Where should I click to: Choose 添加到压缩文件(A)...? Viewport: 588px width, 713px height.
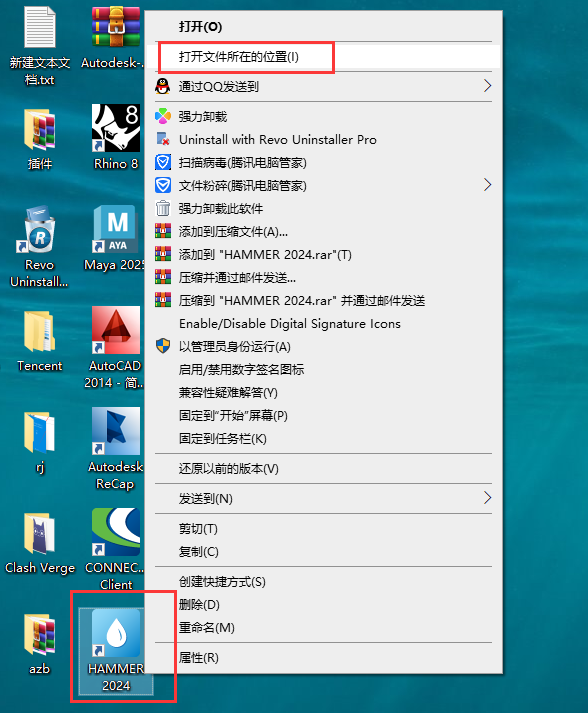click(x=323, y=231)
